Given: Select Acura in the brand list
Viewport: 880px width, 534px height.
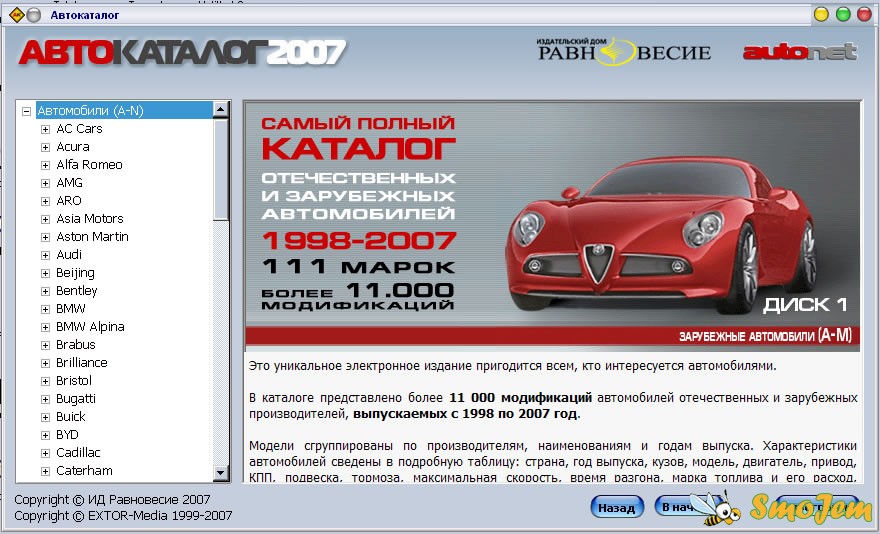Looking at the screenshot, I should pyautogui.click(x=73, y=147).
